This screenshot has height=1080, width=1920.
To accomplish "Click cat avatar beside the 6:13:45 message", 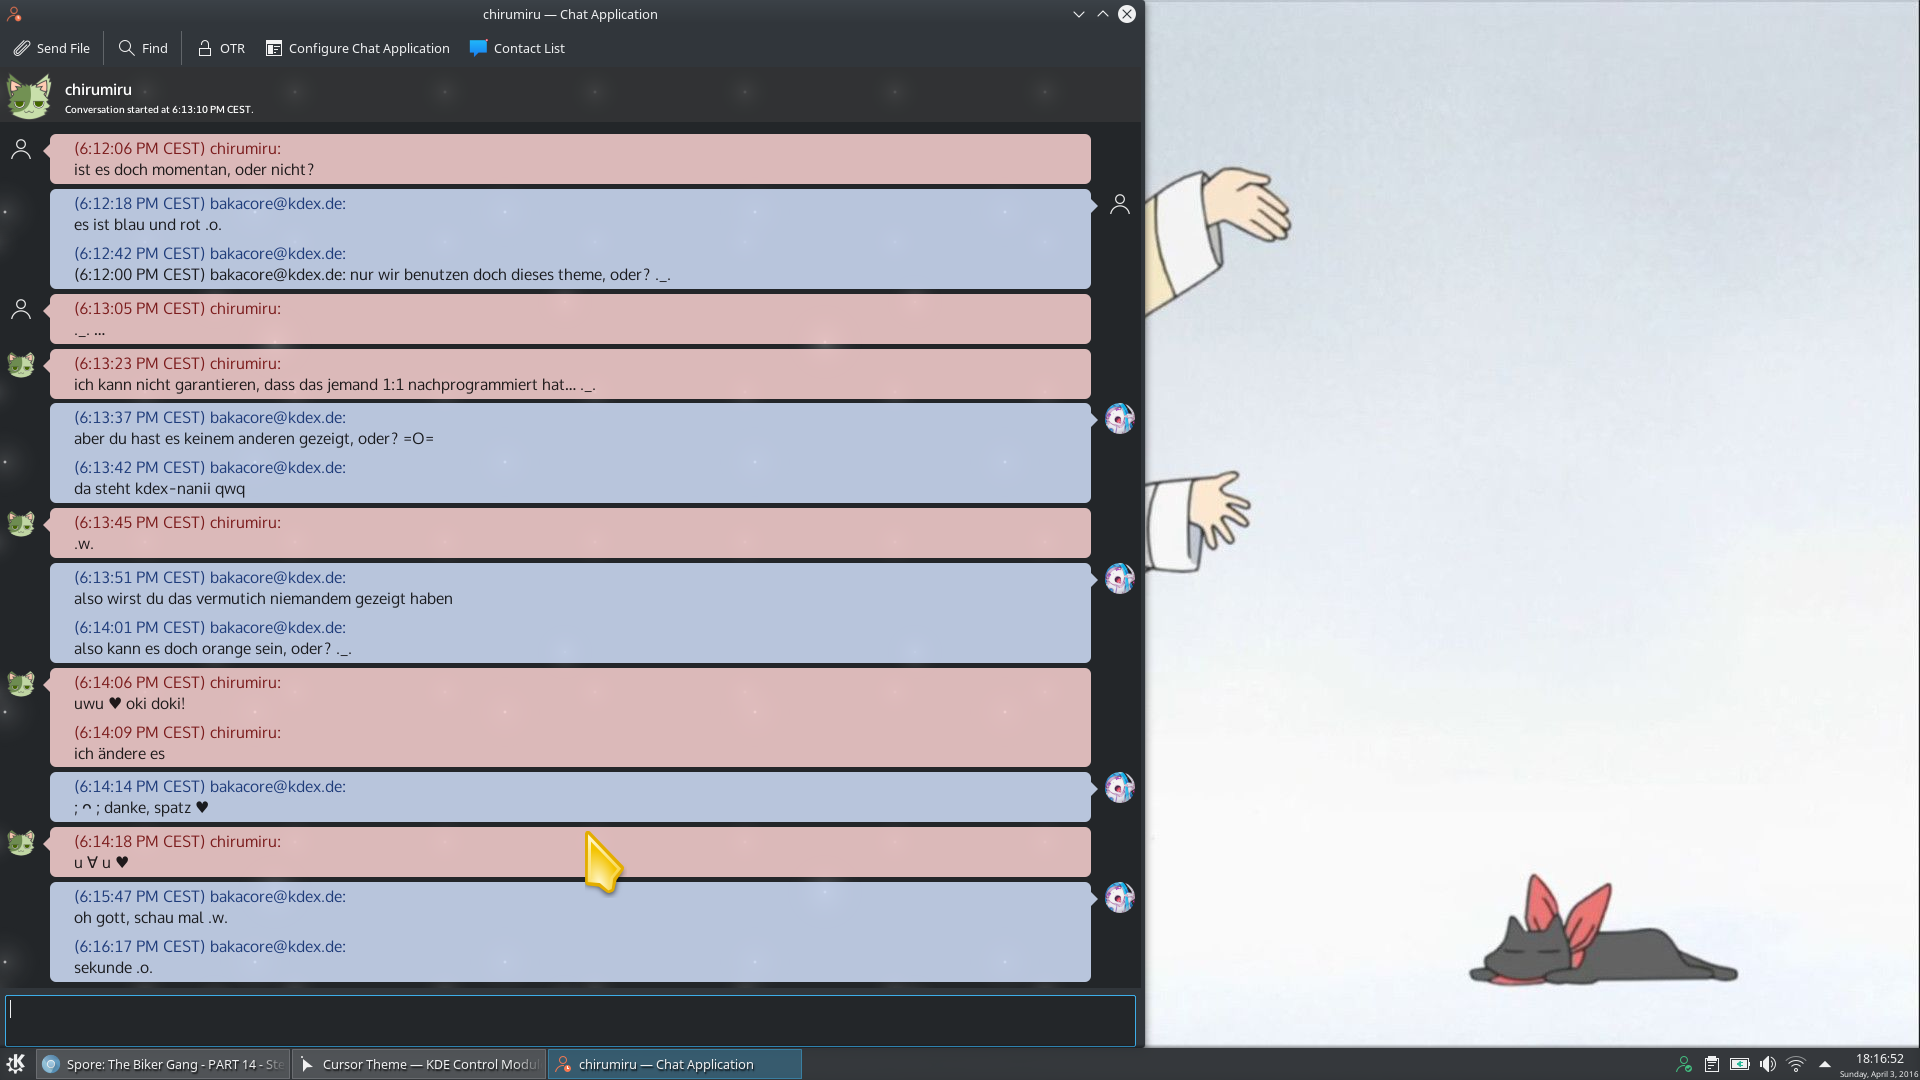I will [x=21, y=524].
